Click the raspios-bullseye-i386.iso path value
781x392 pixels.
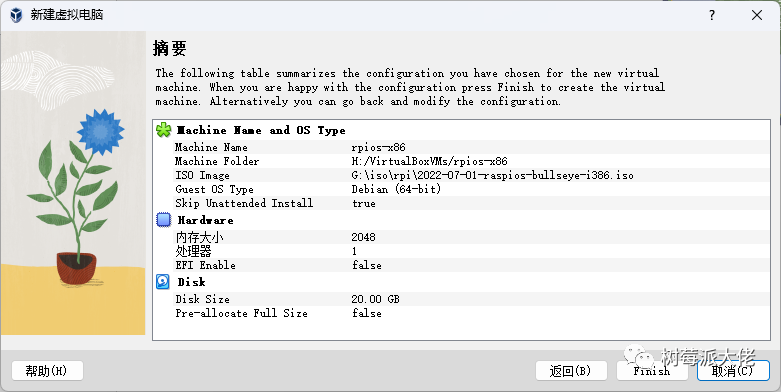point(492,175)
